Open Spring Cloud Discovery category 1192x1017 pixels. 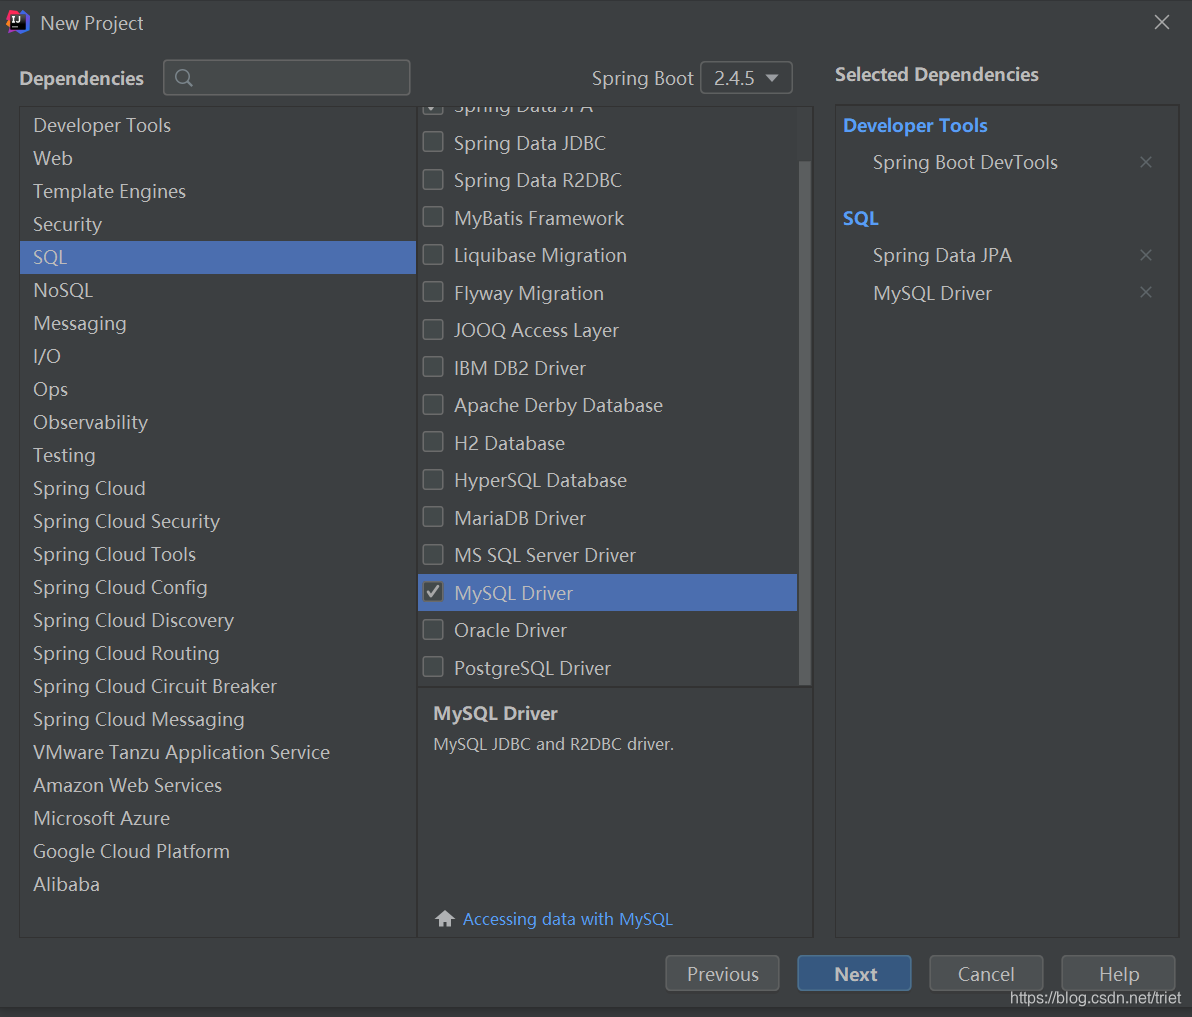tap(217, 621)
